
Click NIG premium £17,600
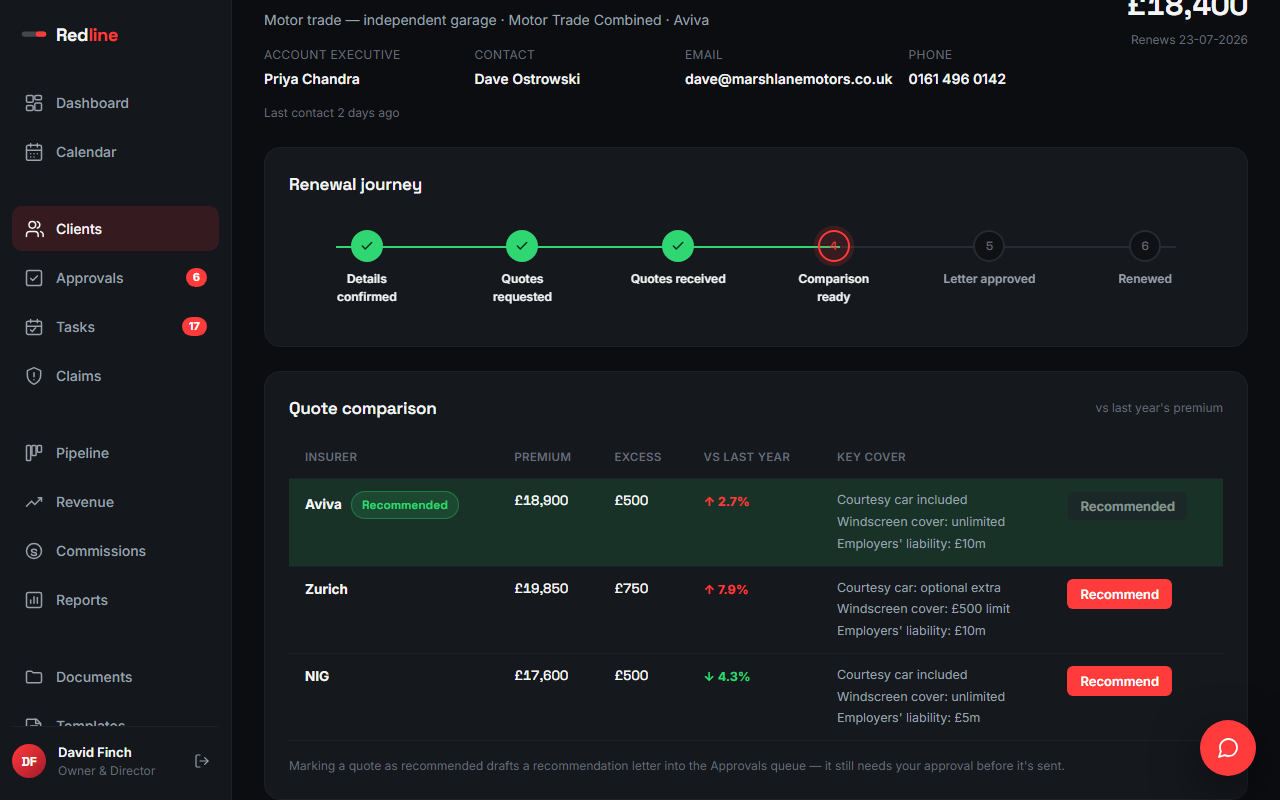point(541,675)
